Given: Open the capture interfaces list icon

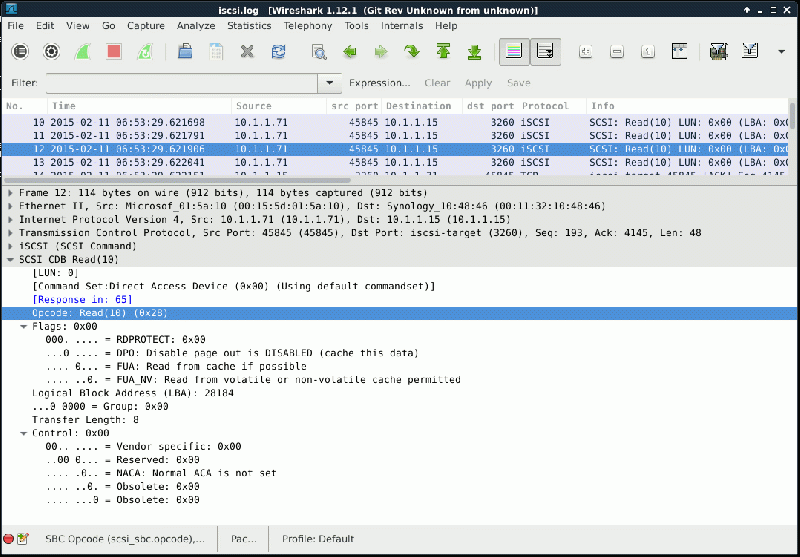Looking at the screenshot, I should tap(20, 52).
